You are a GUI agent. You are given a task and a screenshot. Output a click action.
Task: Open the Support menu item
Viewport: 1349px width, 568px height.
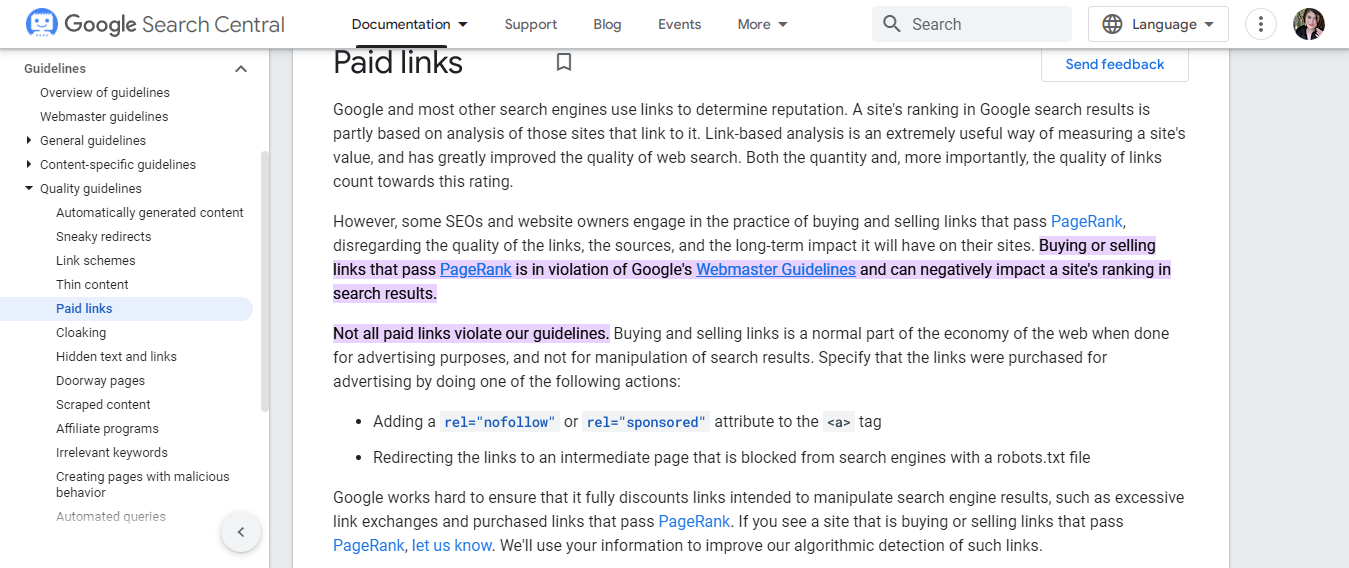point(531,24)
